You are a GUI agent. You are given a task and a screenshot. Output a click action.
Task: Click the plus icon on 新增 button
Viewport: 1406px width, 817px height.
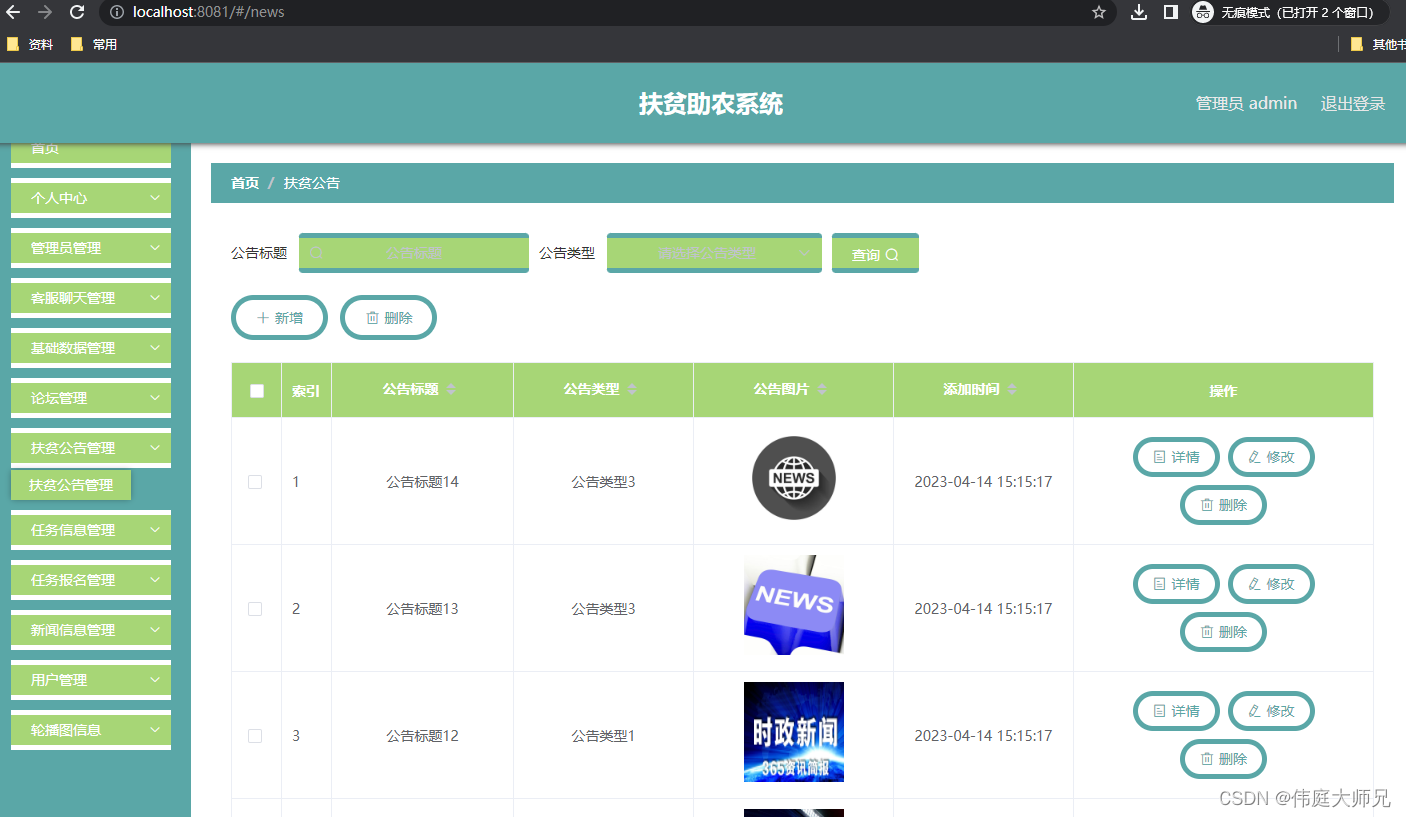pos(263,318)
